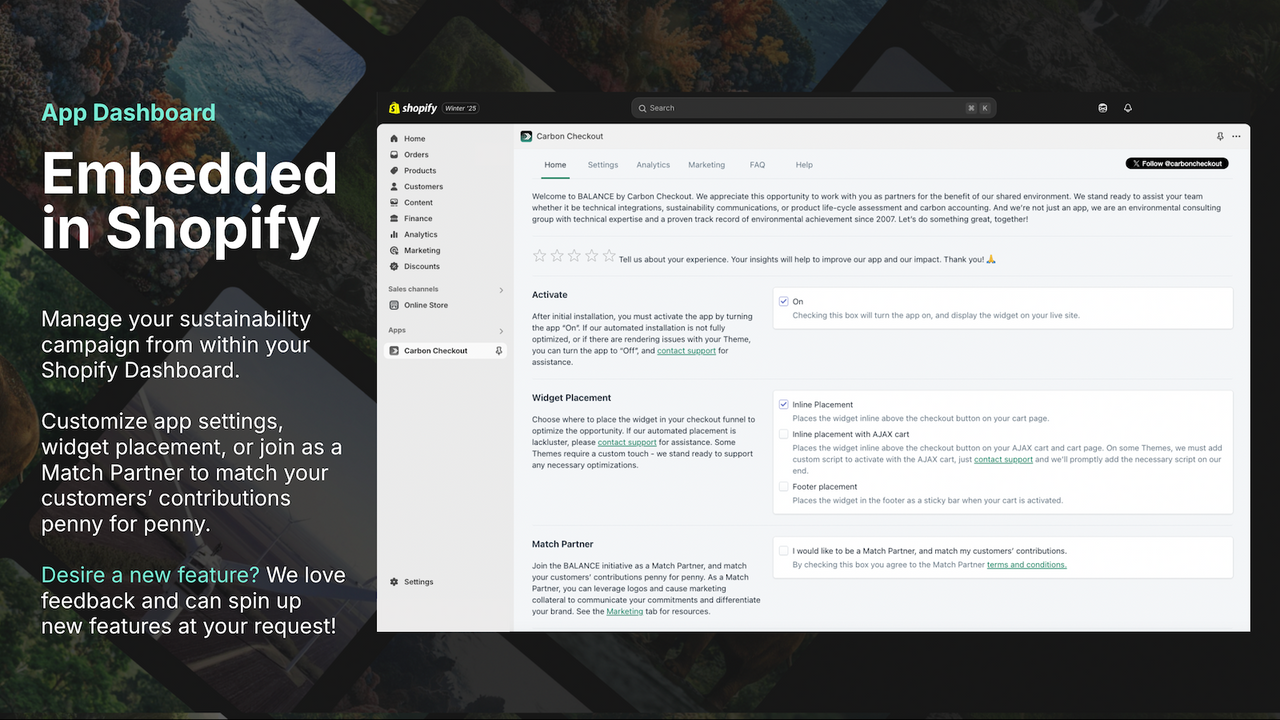
Task: Click the store icon beside bell
Action: [x=1103, y=108]
